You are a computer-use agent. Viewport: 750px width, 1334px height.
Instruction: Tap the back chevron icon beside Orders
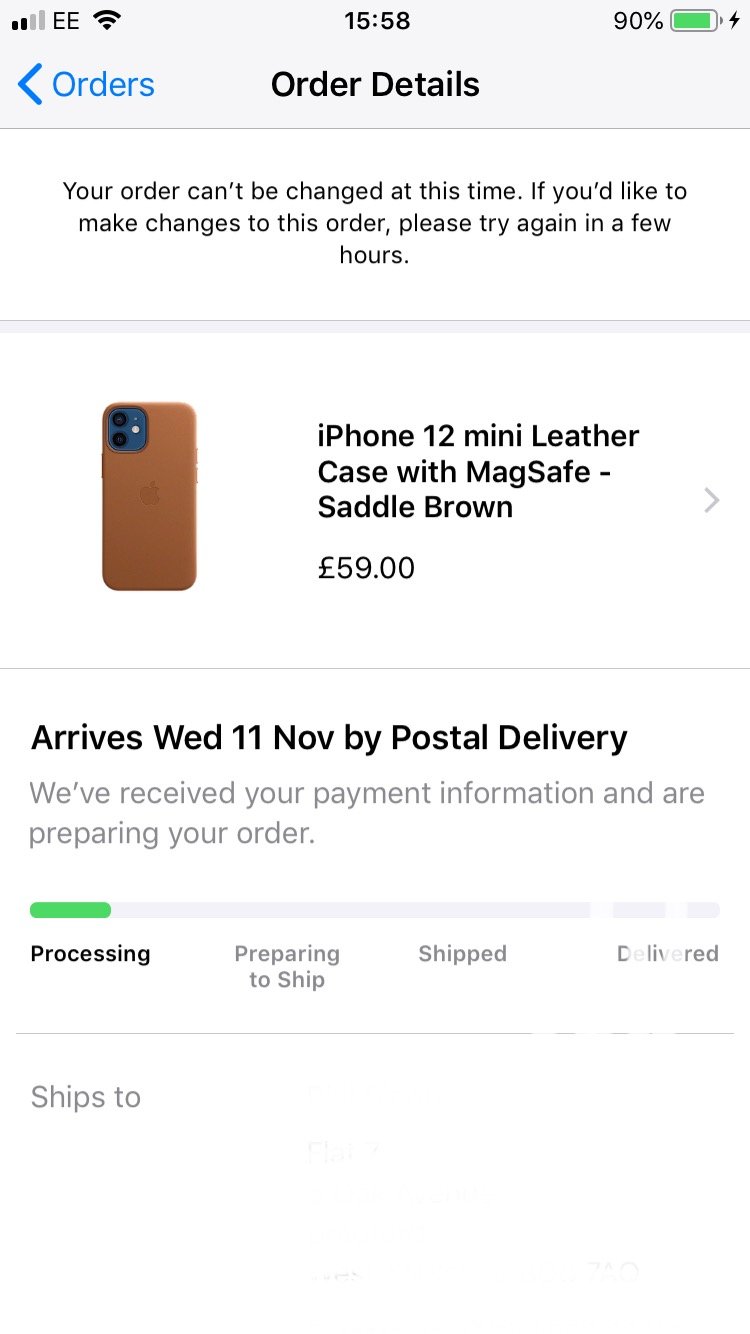(30, 85)
